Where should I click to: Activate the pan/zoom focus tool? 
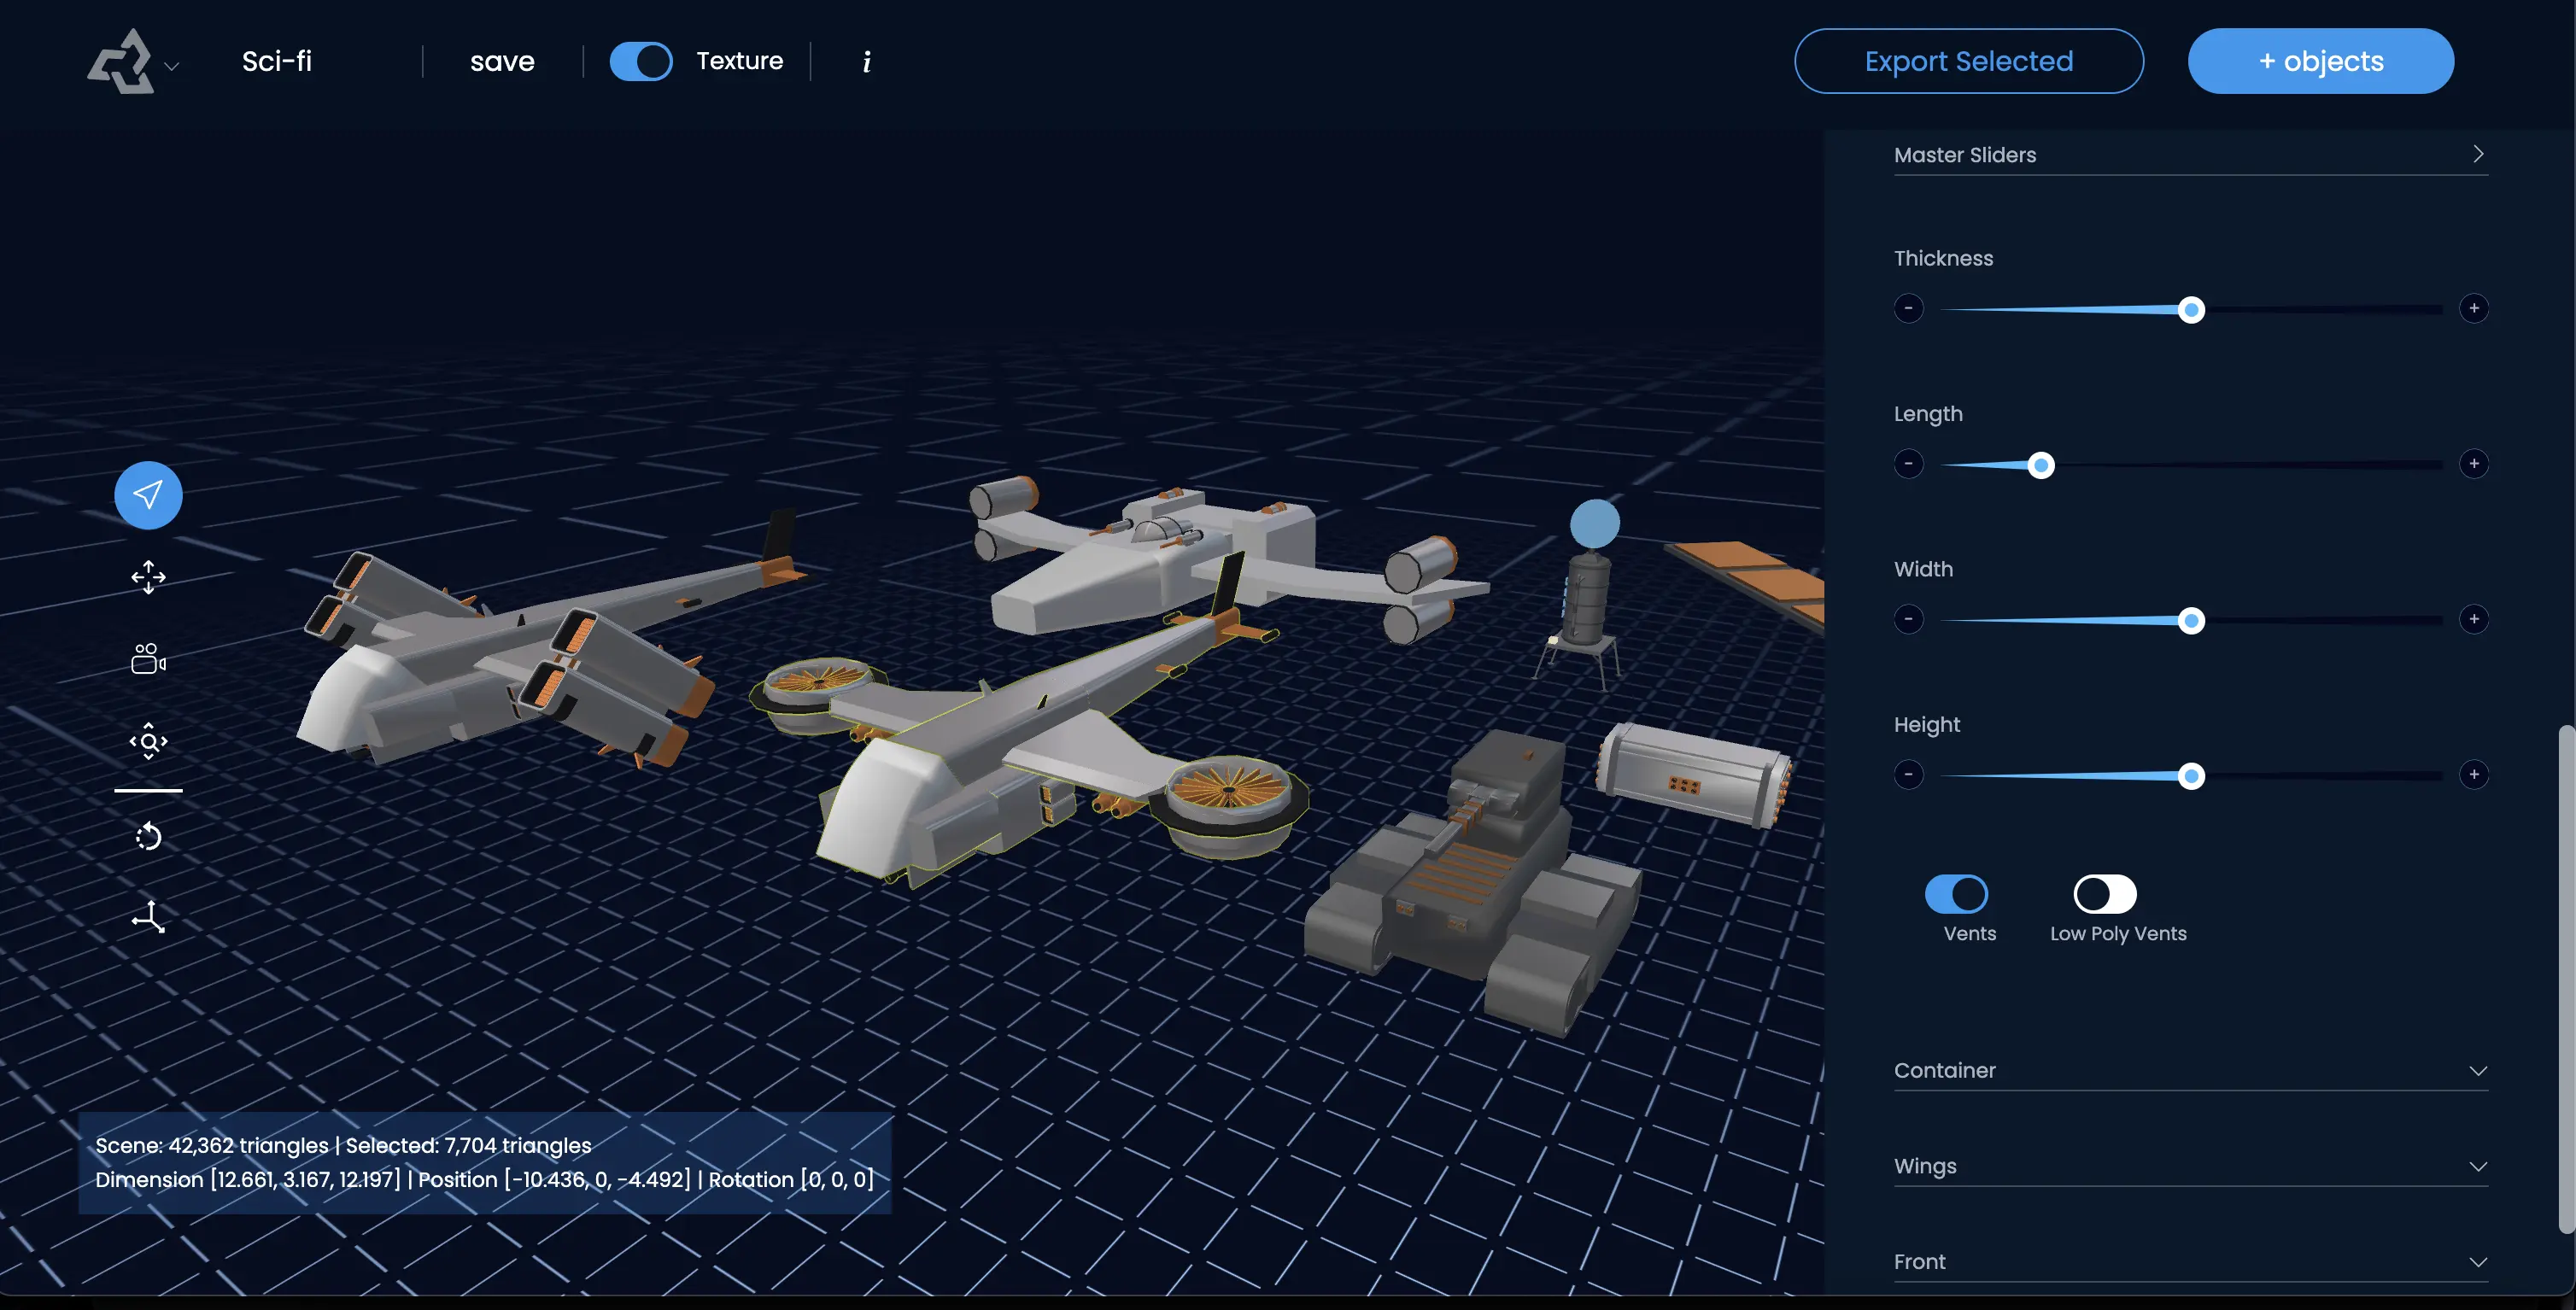coord(147,741)
